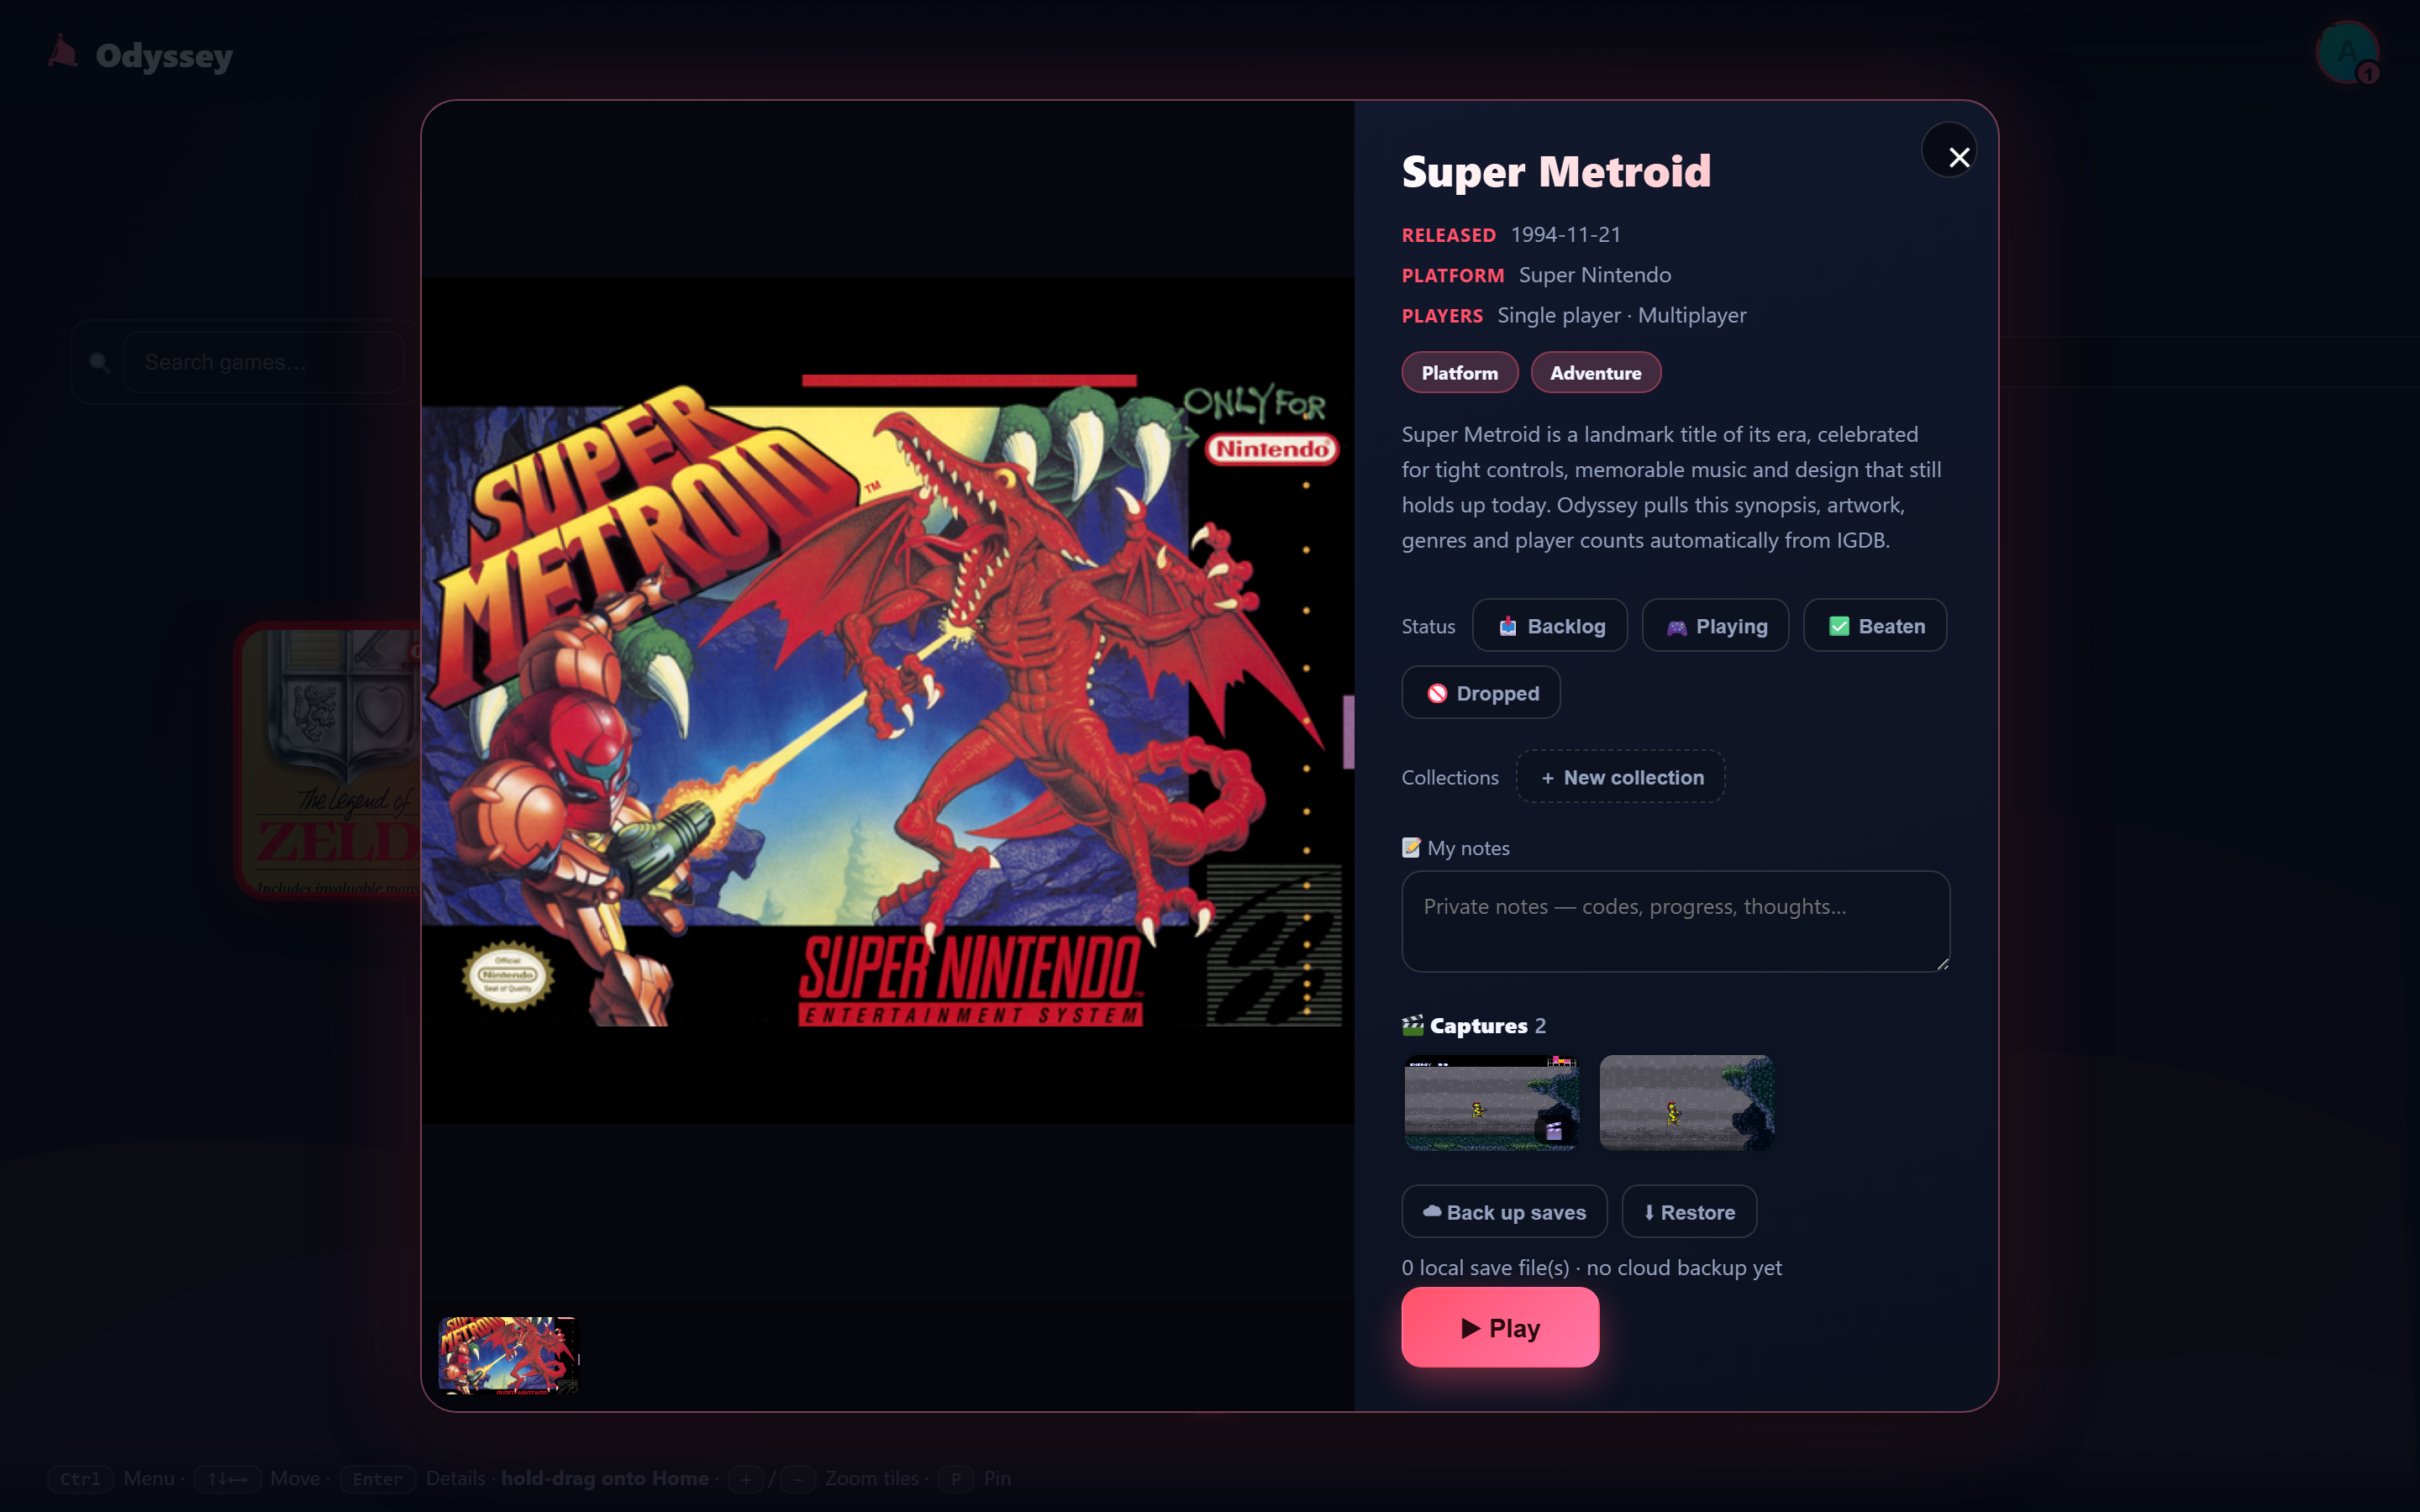
Task: Click the Super Nintendo platform value
Action: (1595, 275)
